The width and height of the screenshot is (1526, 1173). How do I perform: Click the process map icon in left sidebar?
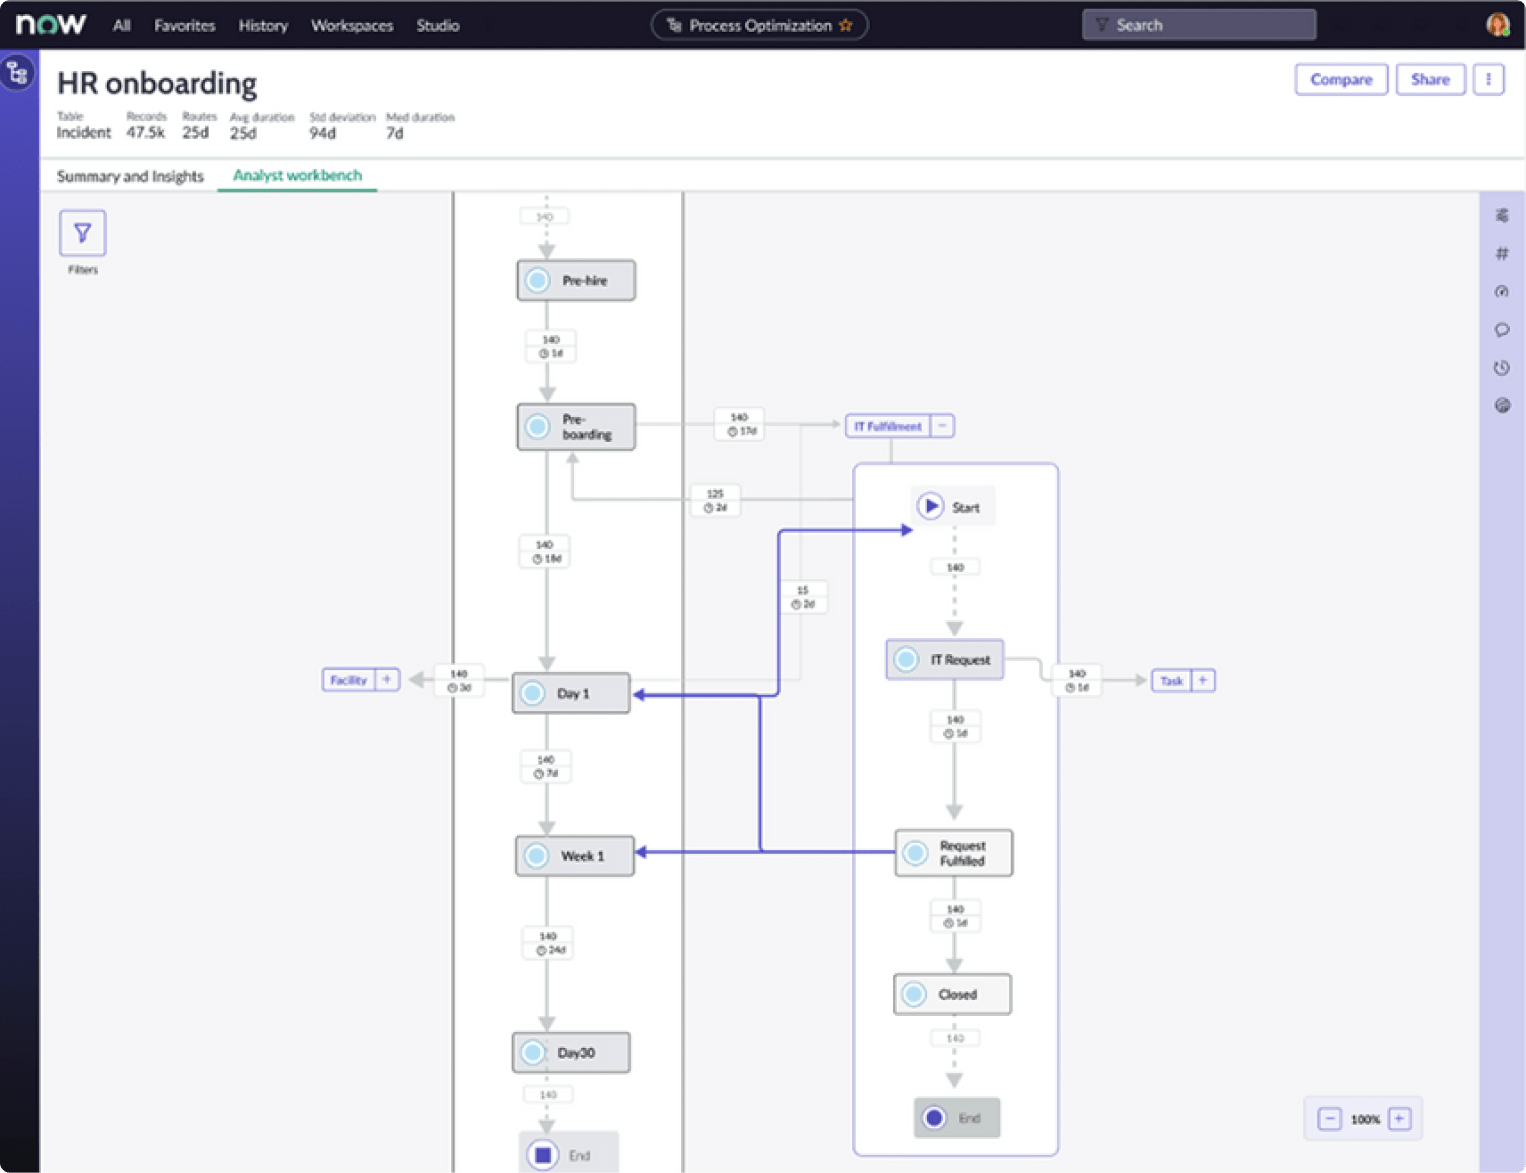[16, 72]
